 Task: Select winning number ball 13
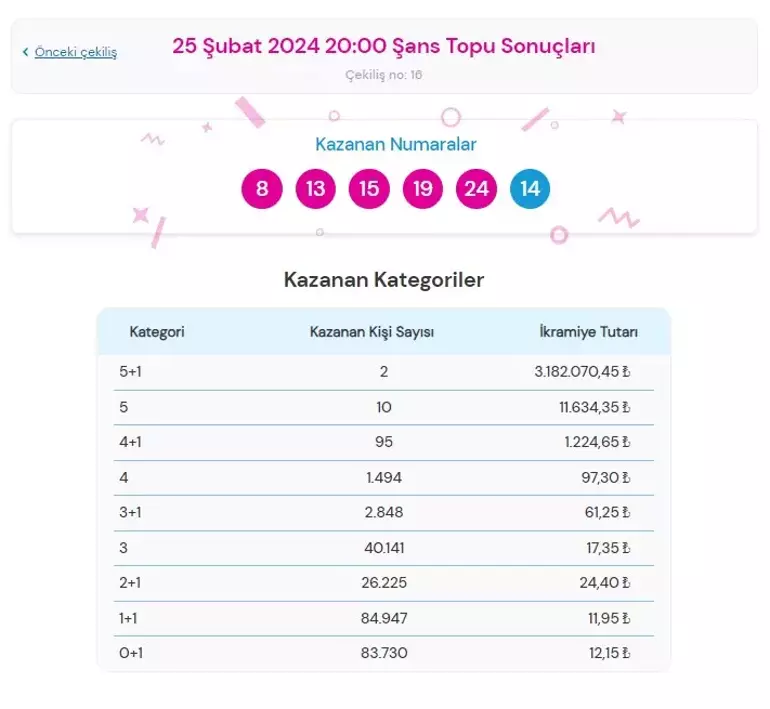pyautogui.click(x=316, y=189)
